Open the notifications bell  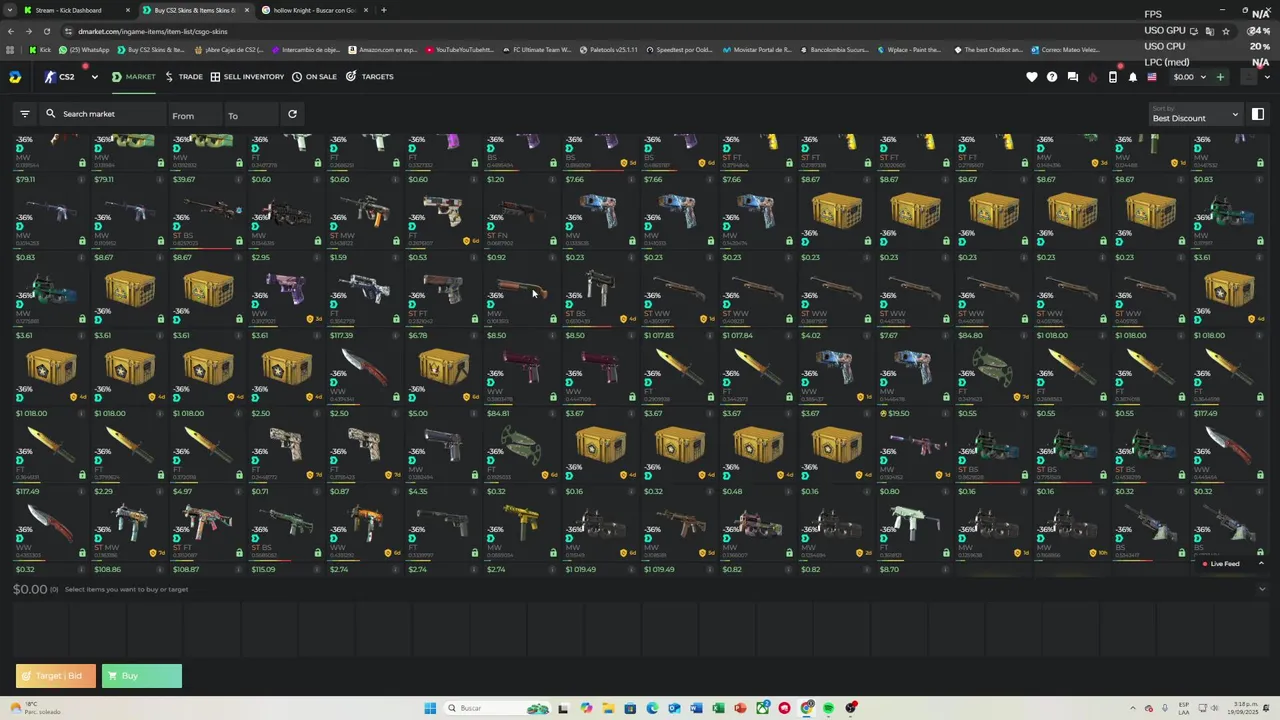[x=1133, y=77]
